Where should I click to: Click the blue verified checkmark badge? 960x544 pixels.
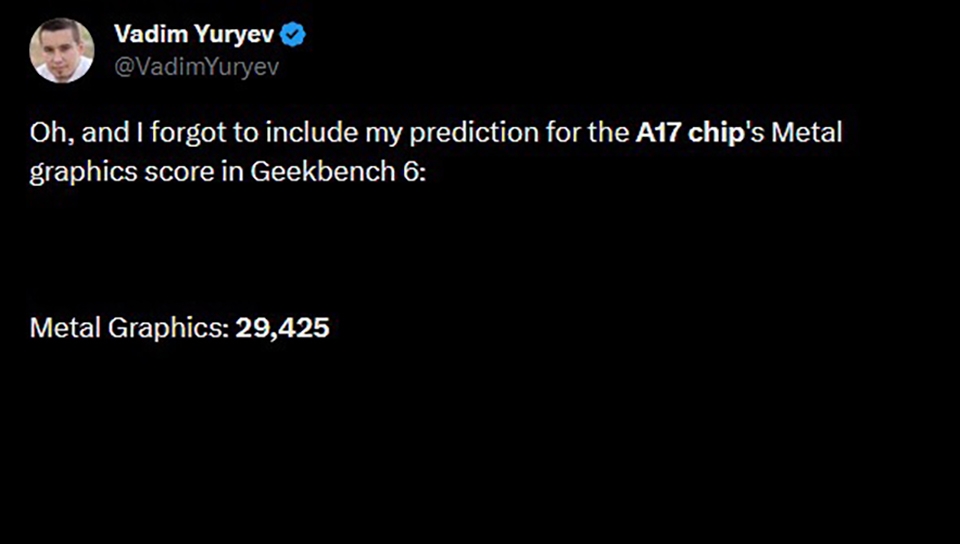[x=293, y=35]
